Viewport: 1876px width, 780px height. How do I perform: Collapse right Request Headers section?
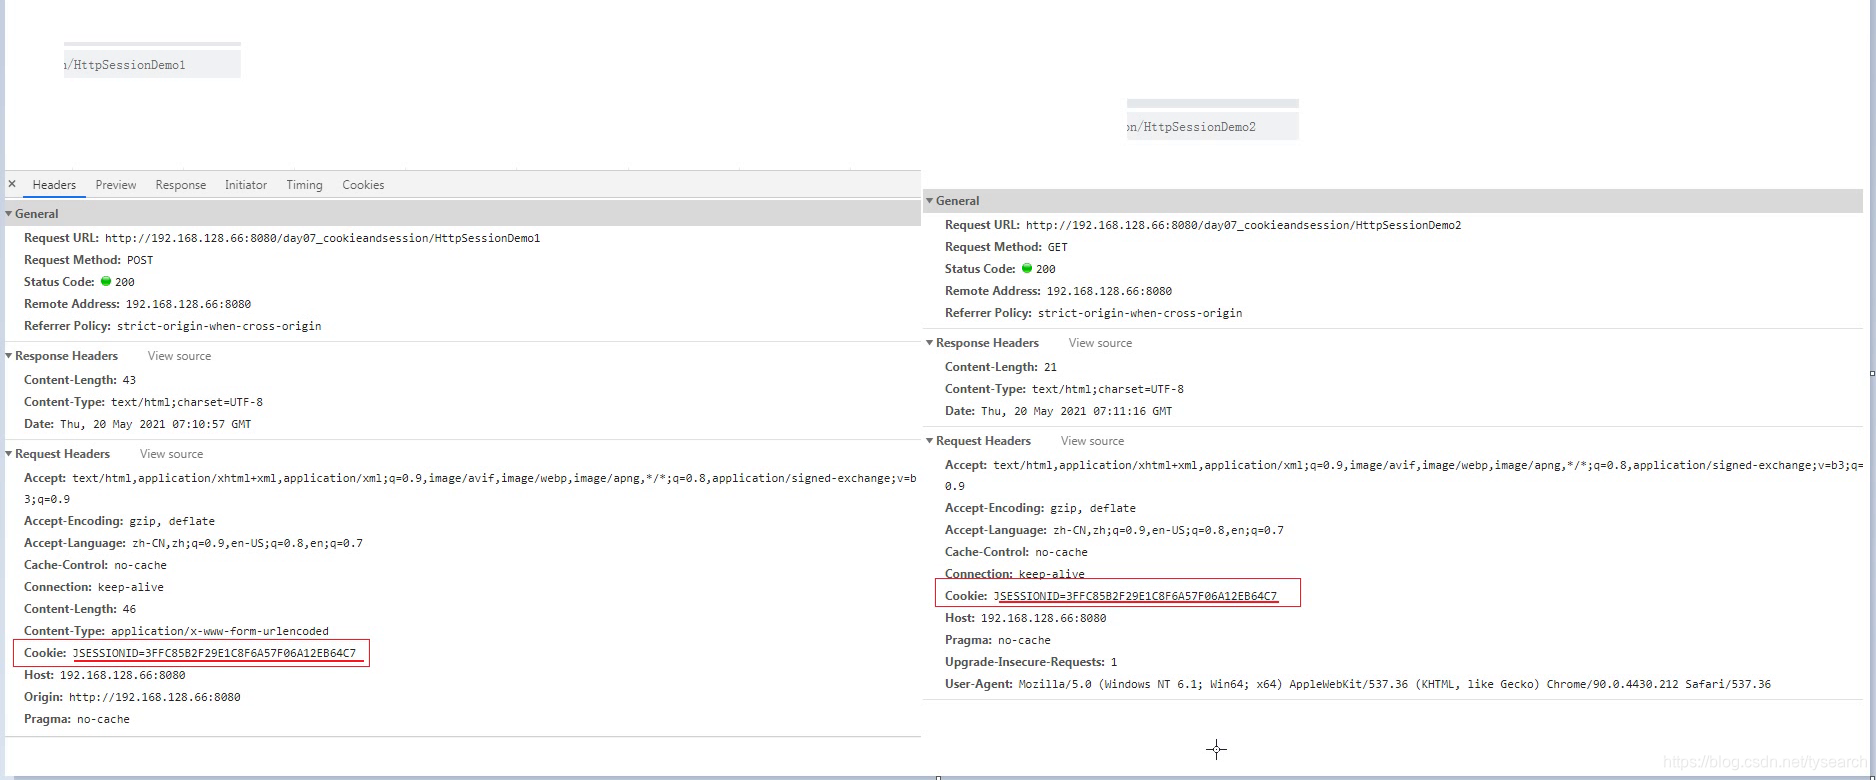click(930, 441)
